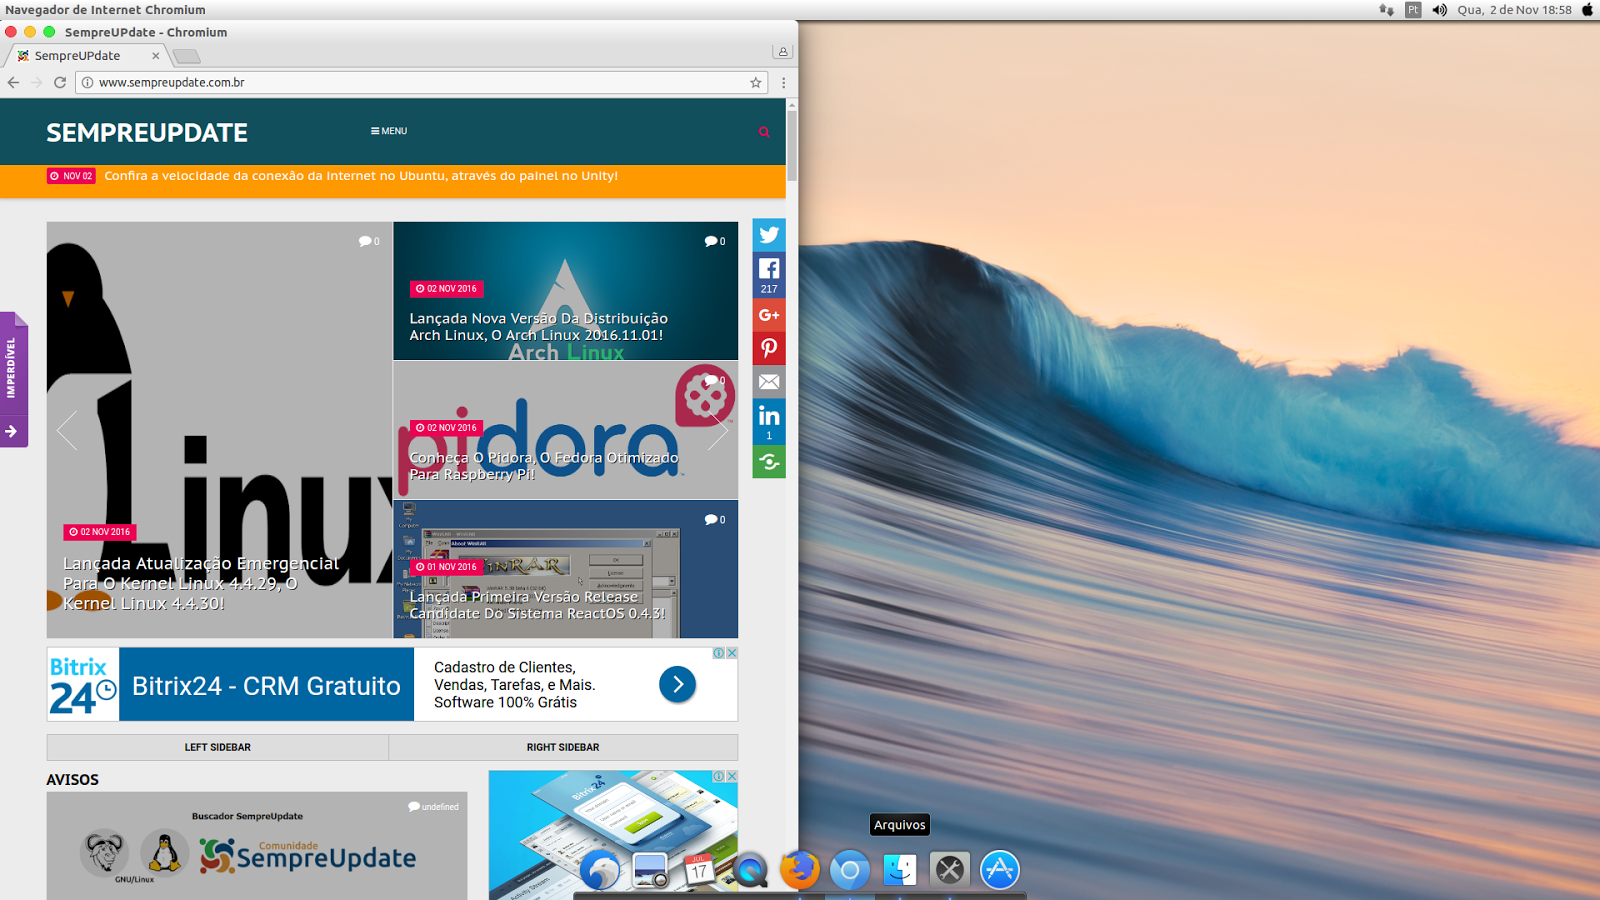Launch the QuickTime-style player in the dock
This screenshot has width=1600, height=900.
(750, 870)
